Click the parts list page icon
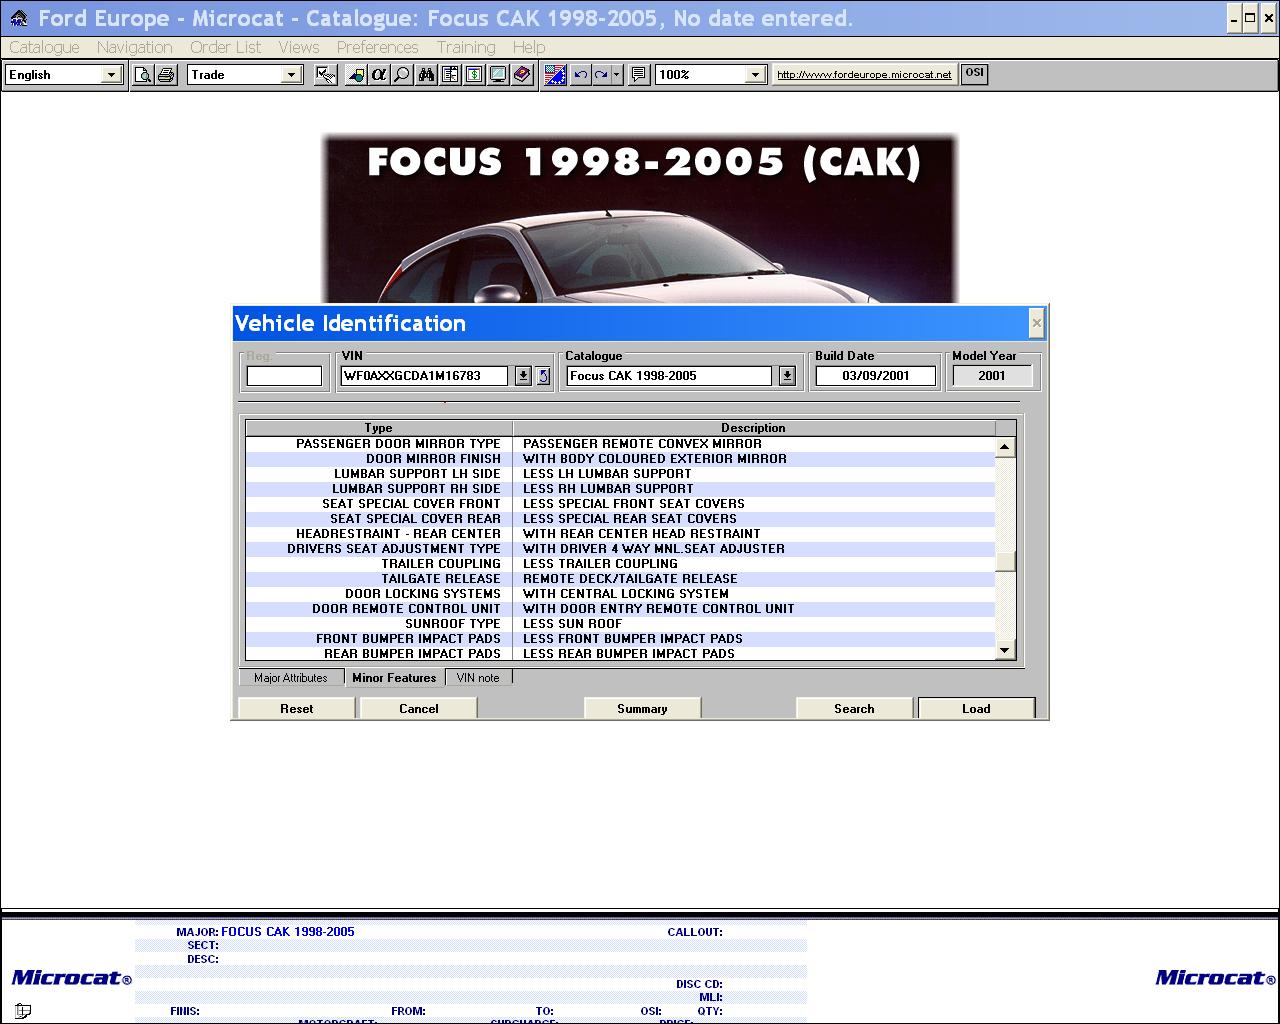Viewport: 1280px width, 1024px height. coord(450,75)
